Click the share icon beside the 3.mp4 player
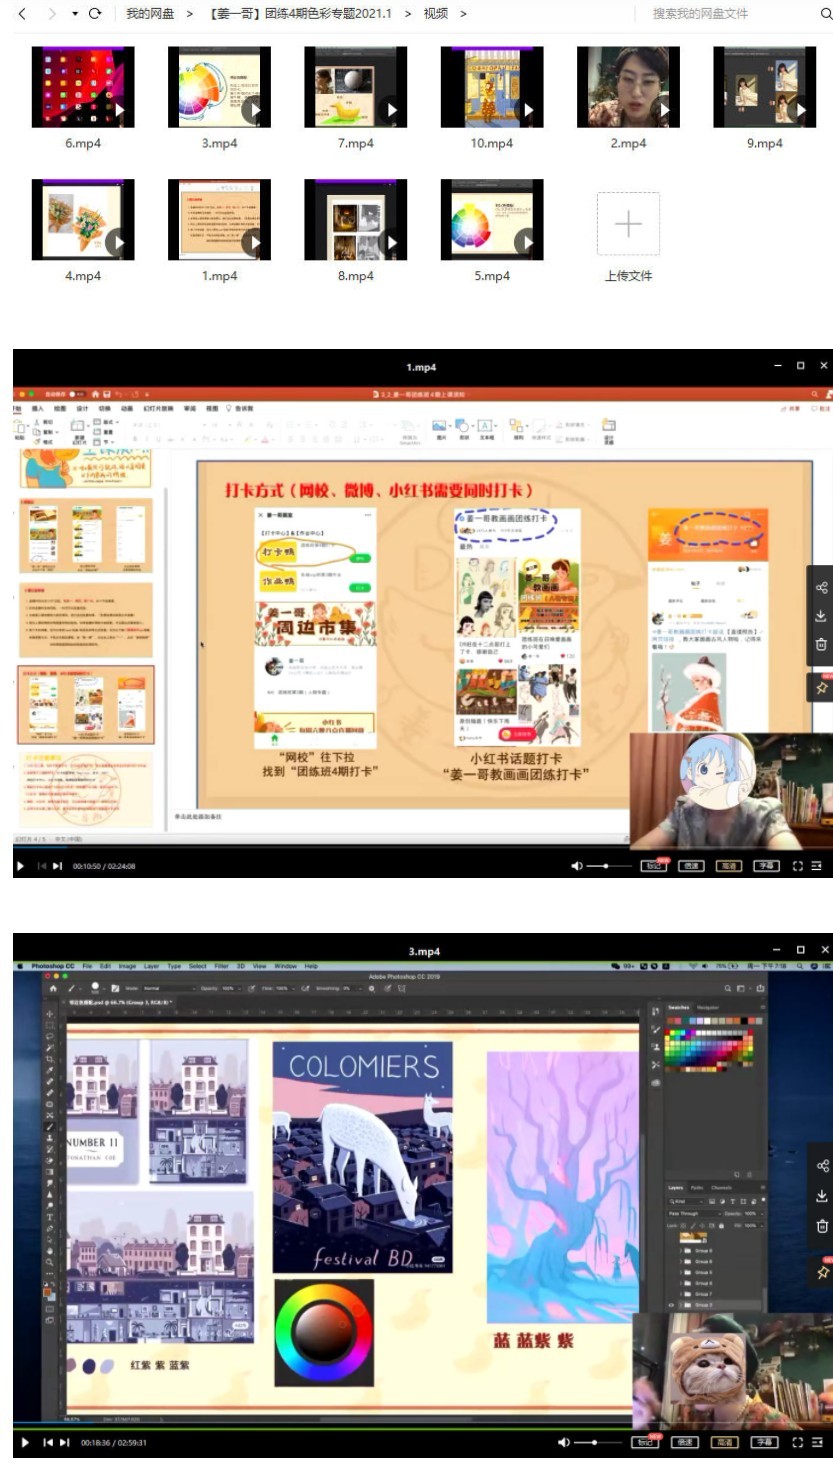 coord(822,1166)
